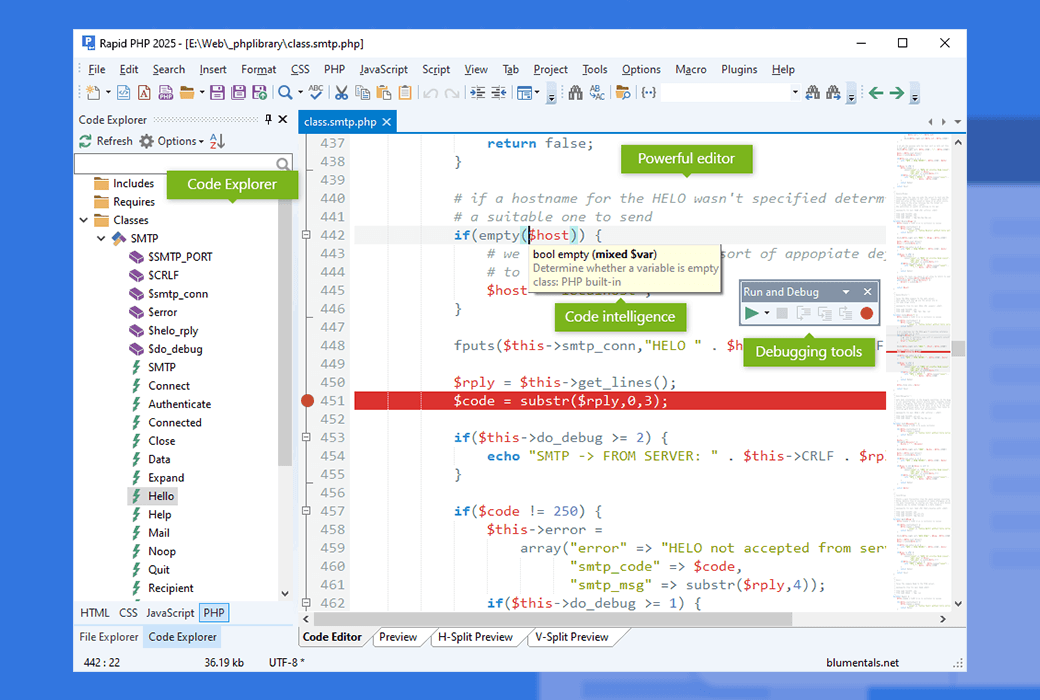
Task: Toggle breakpoint red circle in Run and Debug
Action: pos(866,313)
